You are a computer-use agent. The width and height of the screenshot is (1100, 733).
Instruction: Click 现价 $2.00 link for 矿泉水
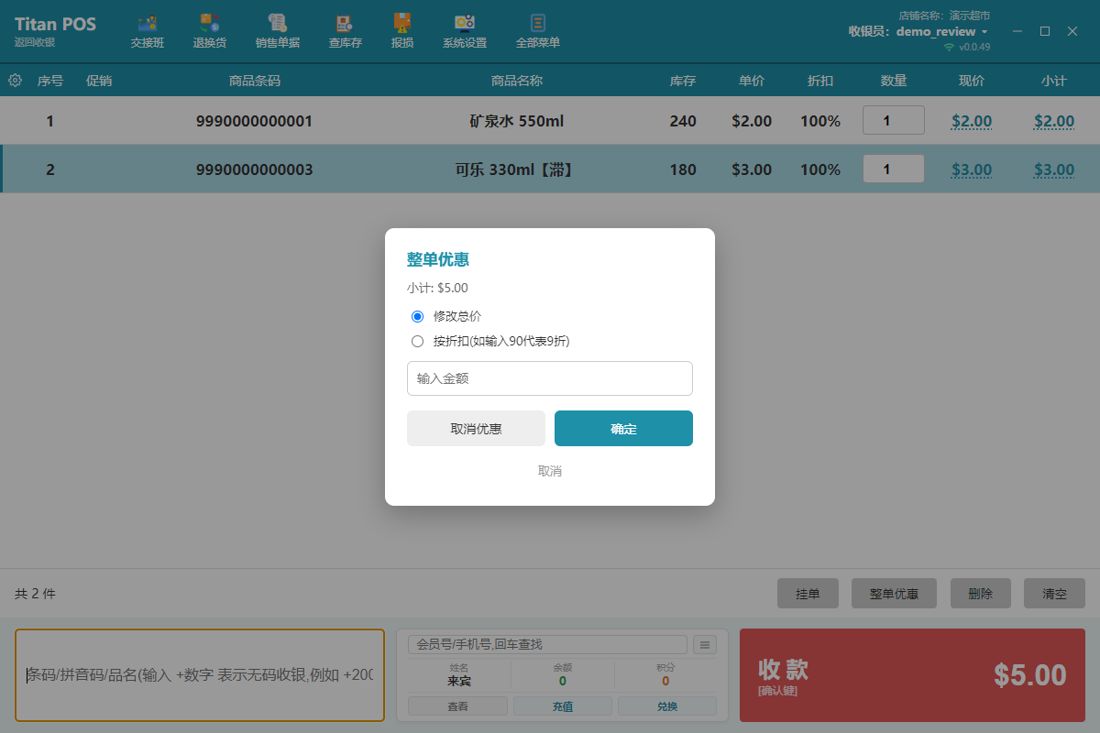(x=971, y=121)
